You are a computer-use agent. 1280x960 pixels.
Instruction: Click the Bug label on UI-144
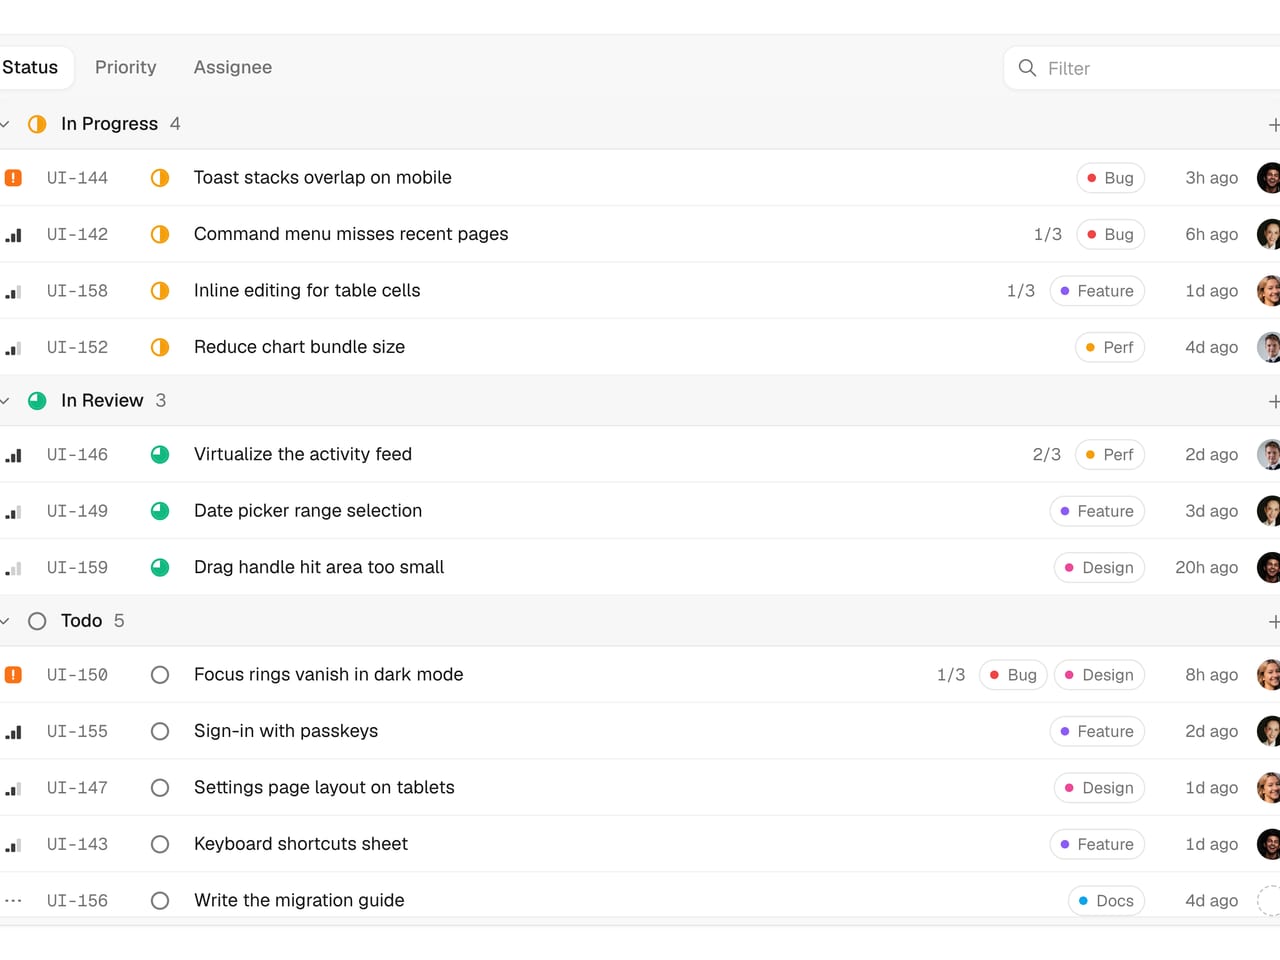(1110, 178)
